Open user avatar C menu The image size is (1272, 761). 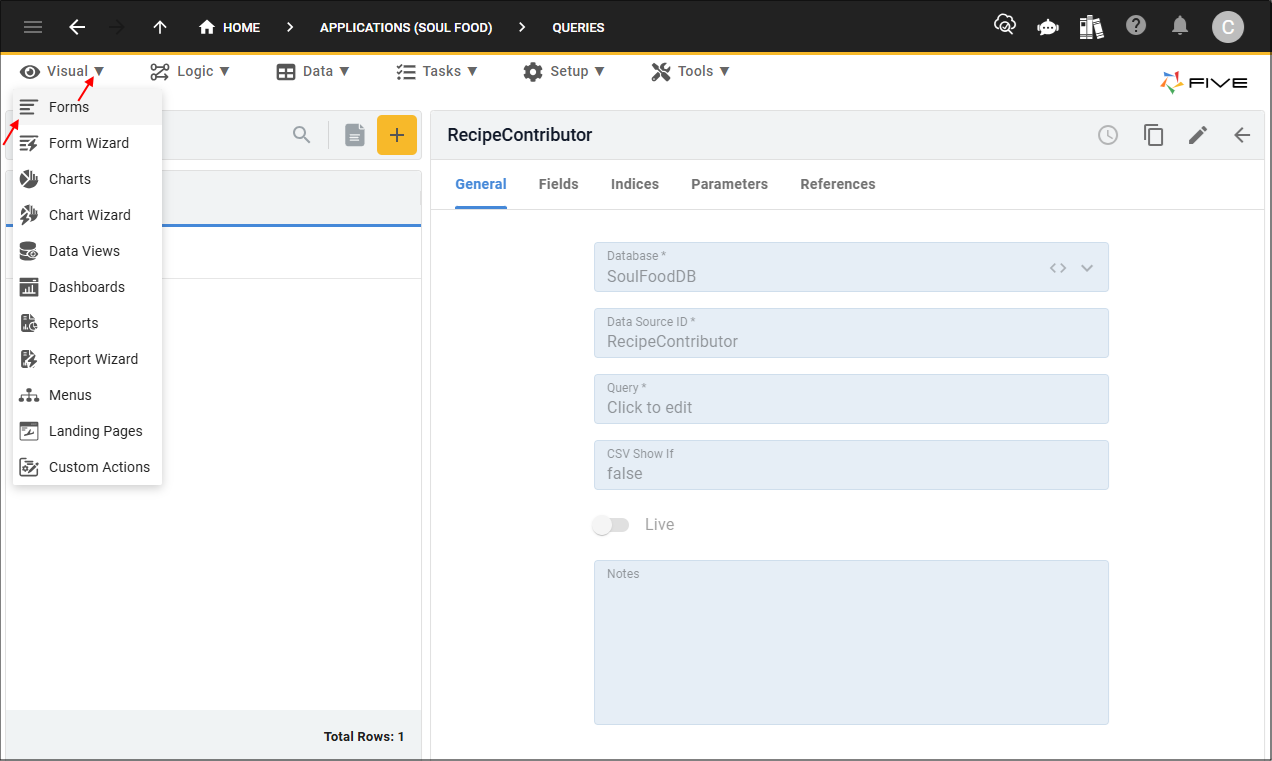point(1228,27)
